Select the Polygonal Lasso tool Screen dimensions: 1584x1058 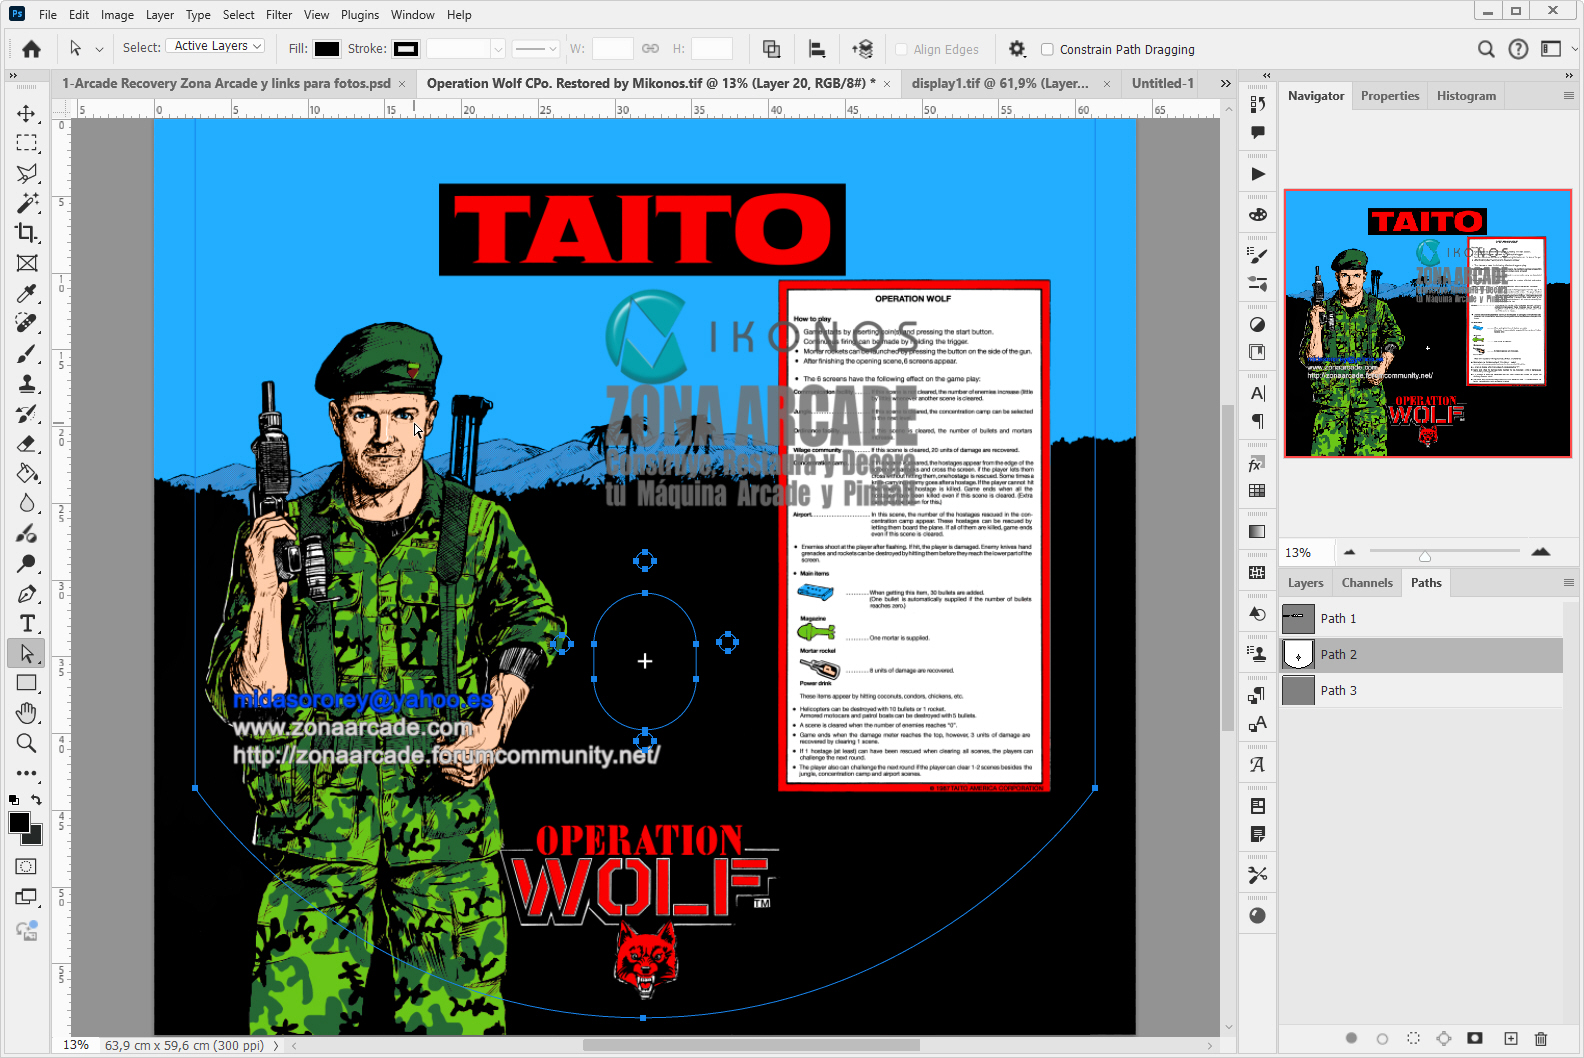(27, 173)
